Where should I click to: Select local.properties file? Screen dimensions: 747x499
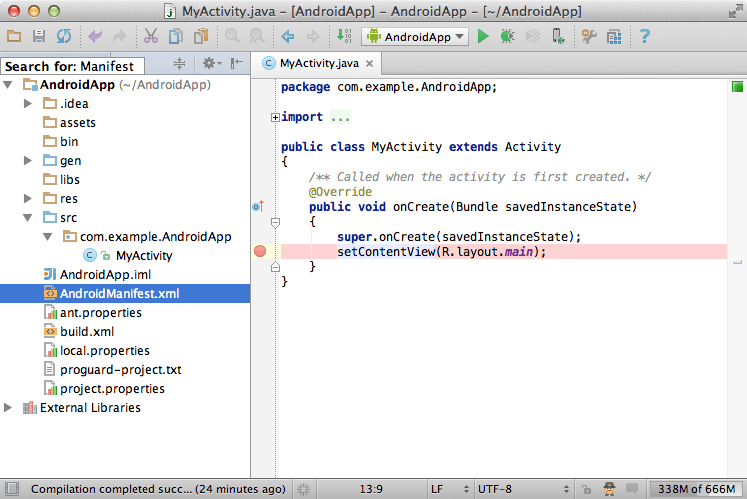pos(97,351)
